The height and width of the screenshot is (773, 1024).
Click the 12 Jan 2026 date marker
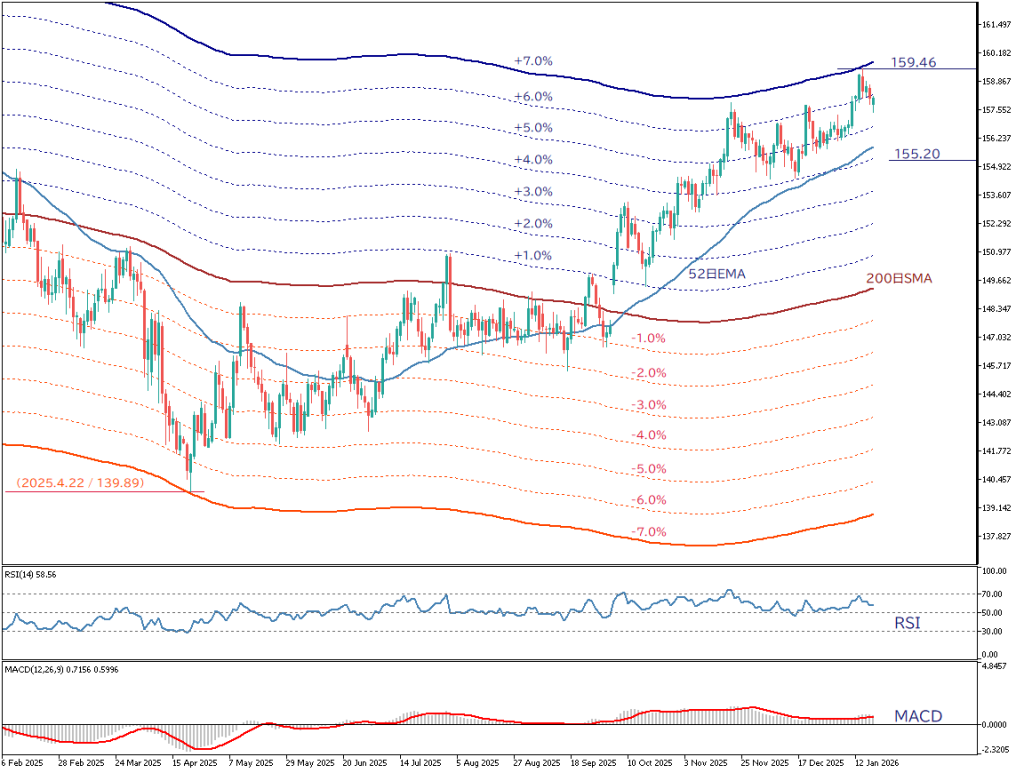click(x=877, y=762)
